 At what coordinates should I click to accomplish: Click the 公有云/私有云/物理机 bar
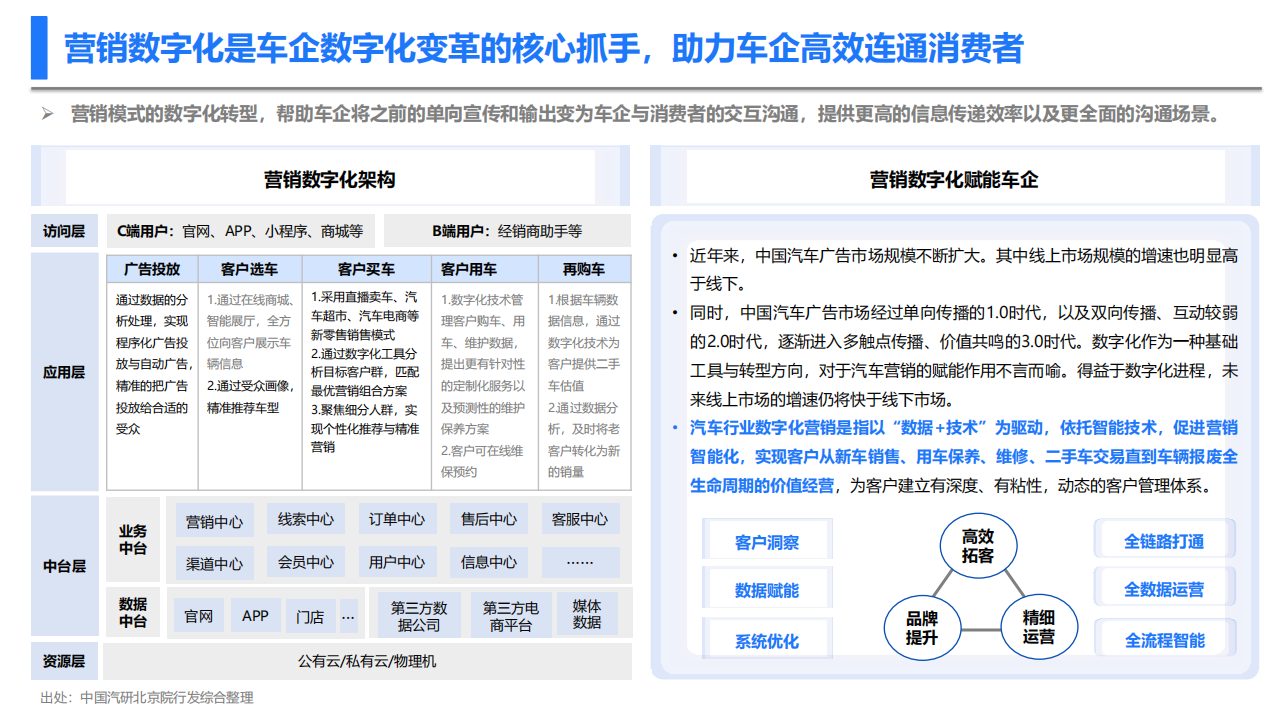[367, 661]
